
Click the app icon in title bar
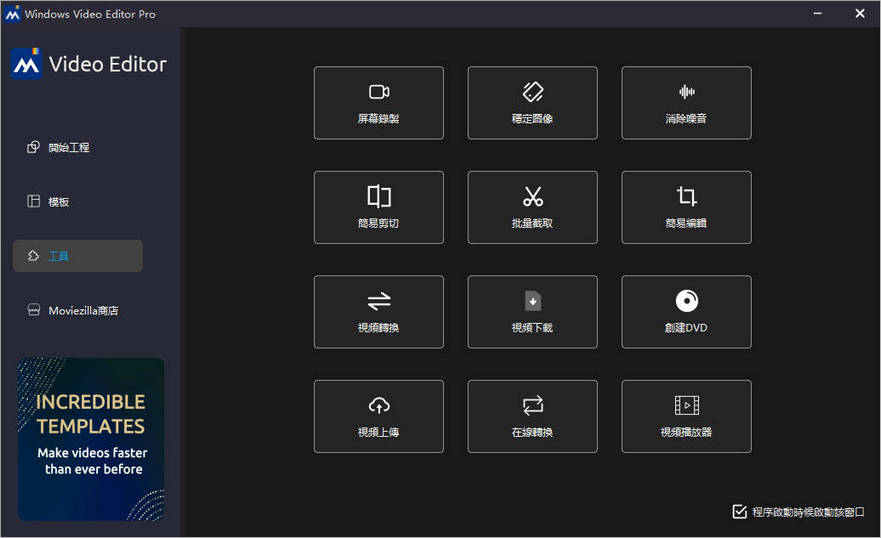click(12, 14)
